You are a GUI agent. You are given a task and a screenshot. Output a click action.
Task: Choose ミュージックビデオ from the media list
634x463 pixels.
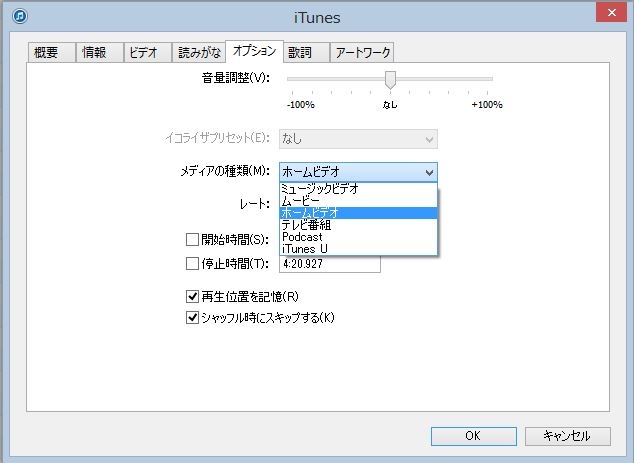tap(359, 189)
